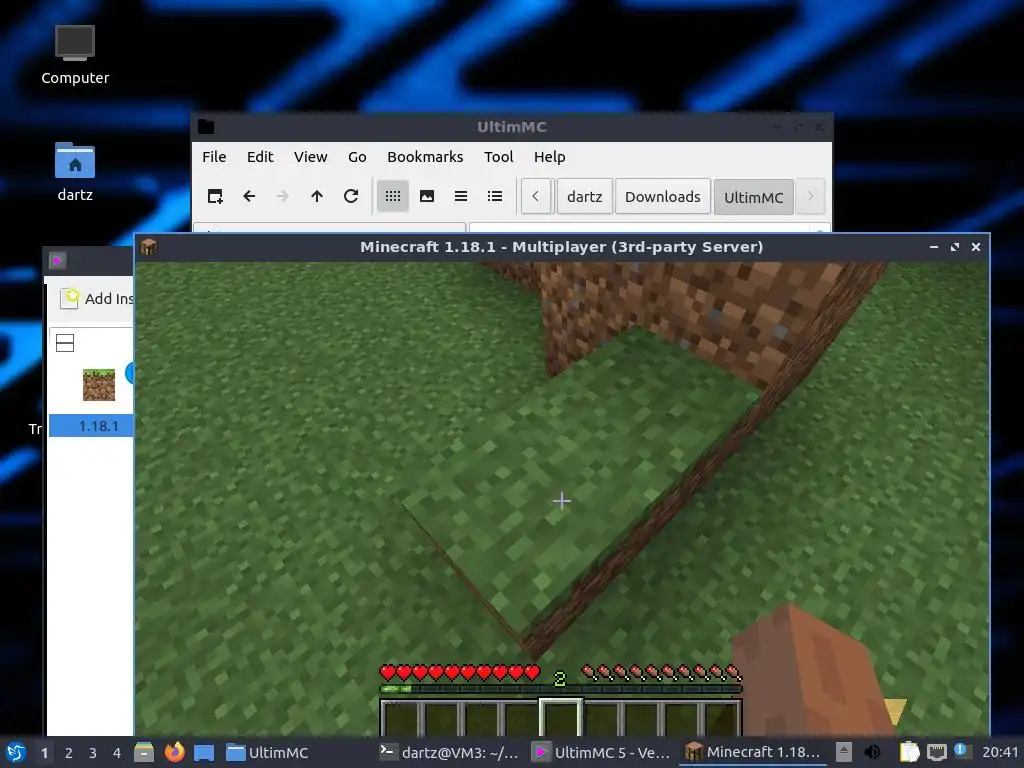Switch file manager to icon view
The image size is (1024, 768).
pos(392,196)
